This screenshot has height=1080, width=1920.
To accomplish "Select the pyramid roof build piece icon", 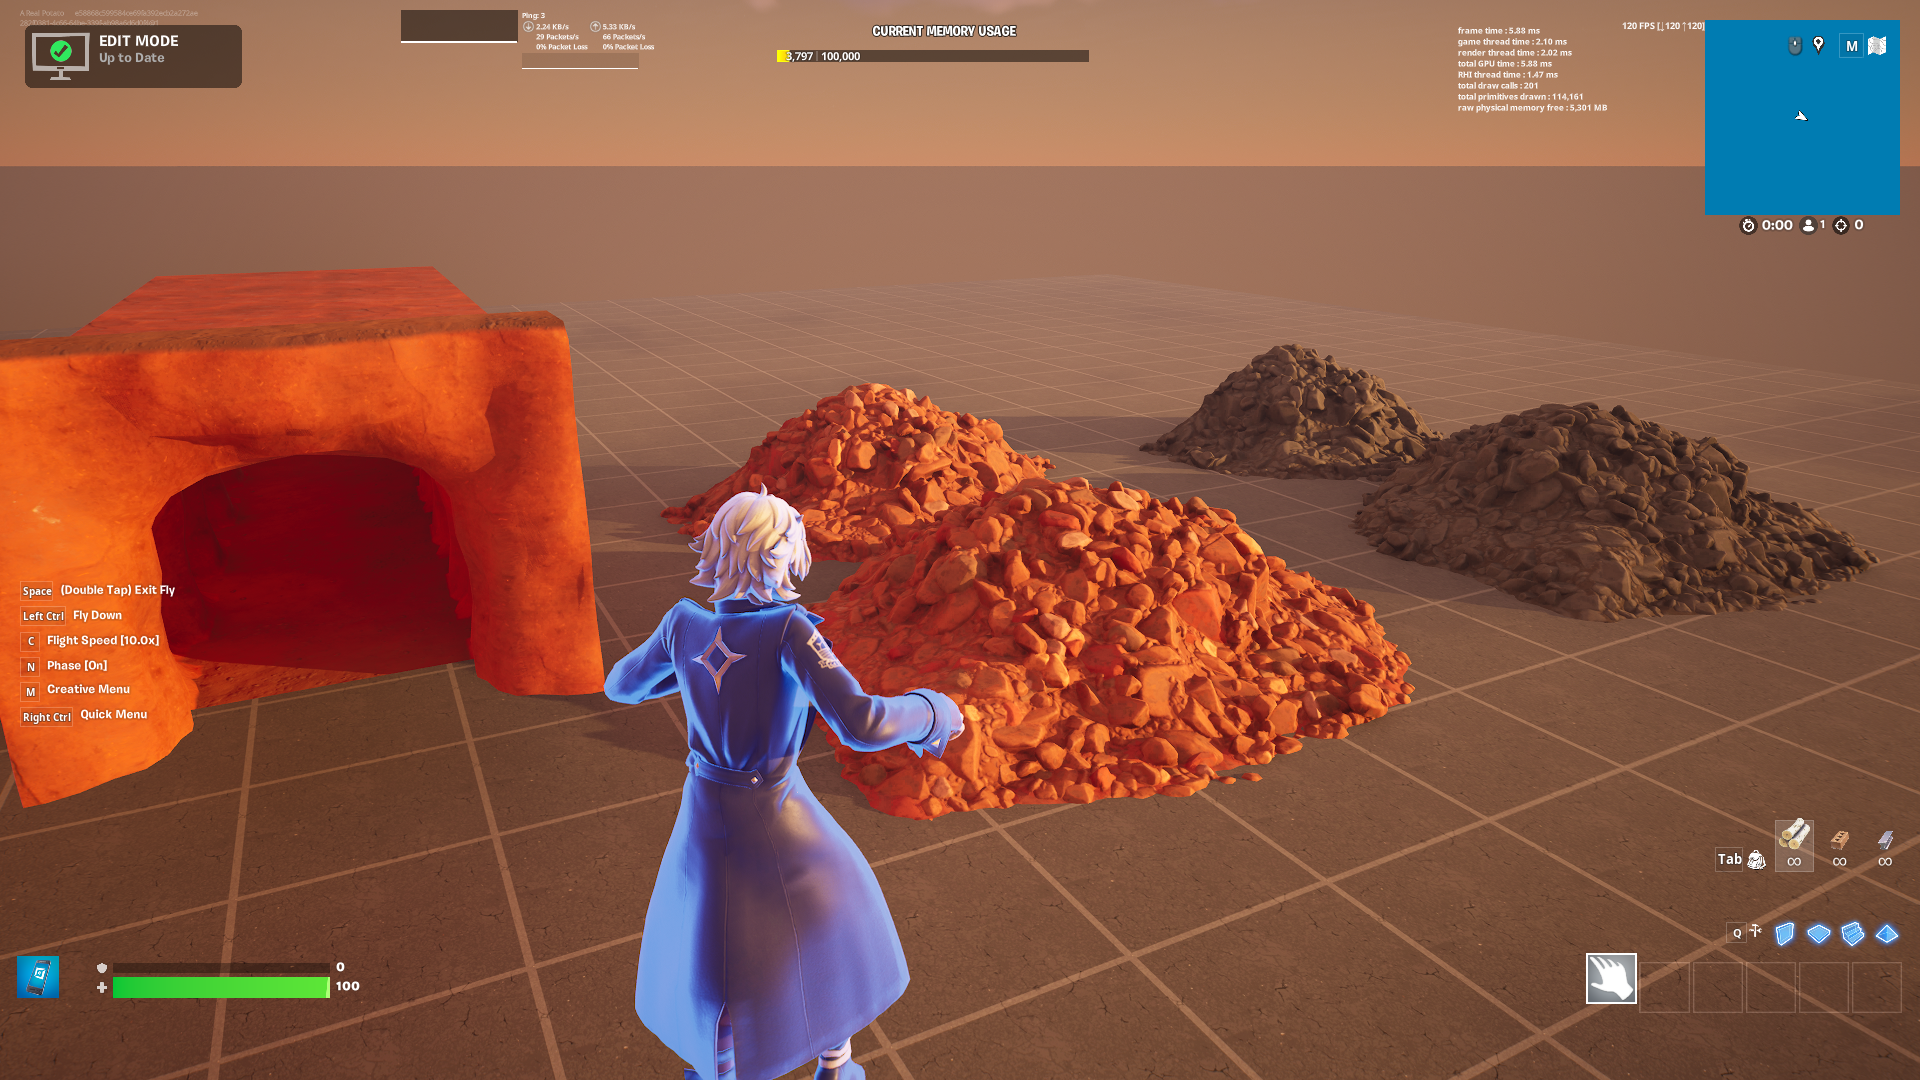I will [x=1887, y=934].
